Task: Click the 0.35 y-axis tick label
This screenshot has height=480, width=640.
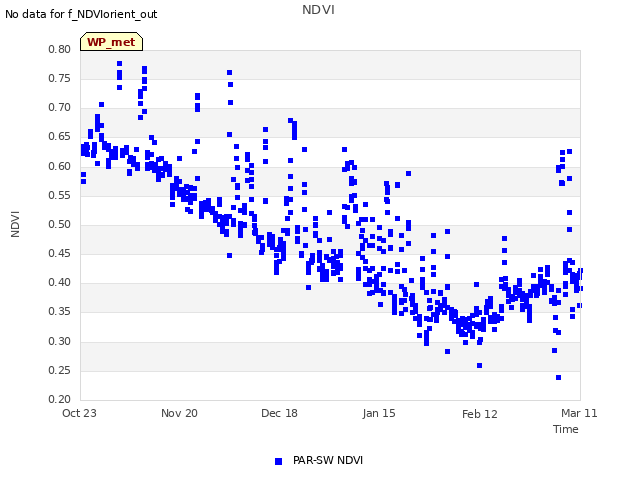Action: click(60, 311)
